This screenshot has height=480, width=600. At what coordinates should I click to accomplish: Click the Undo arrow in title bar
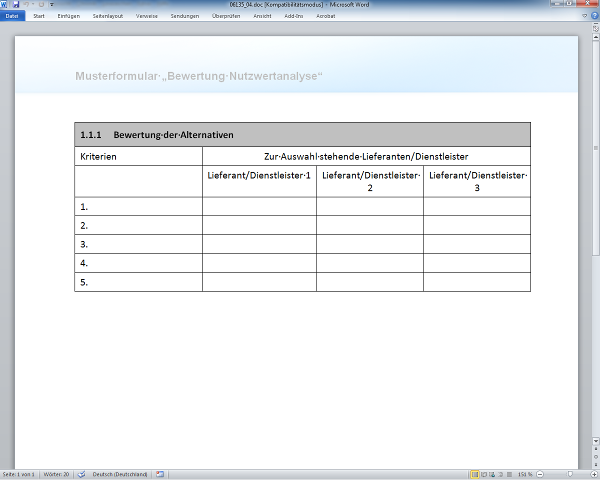[x=25, y=5]
